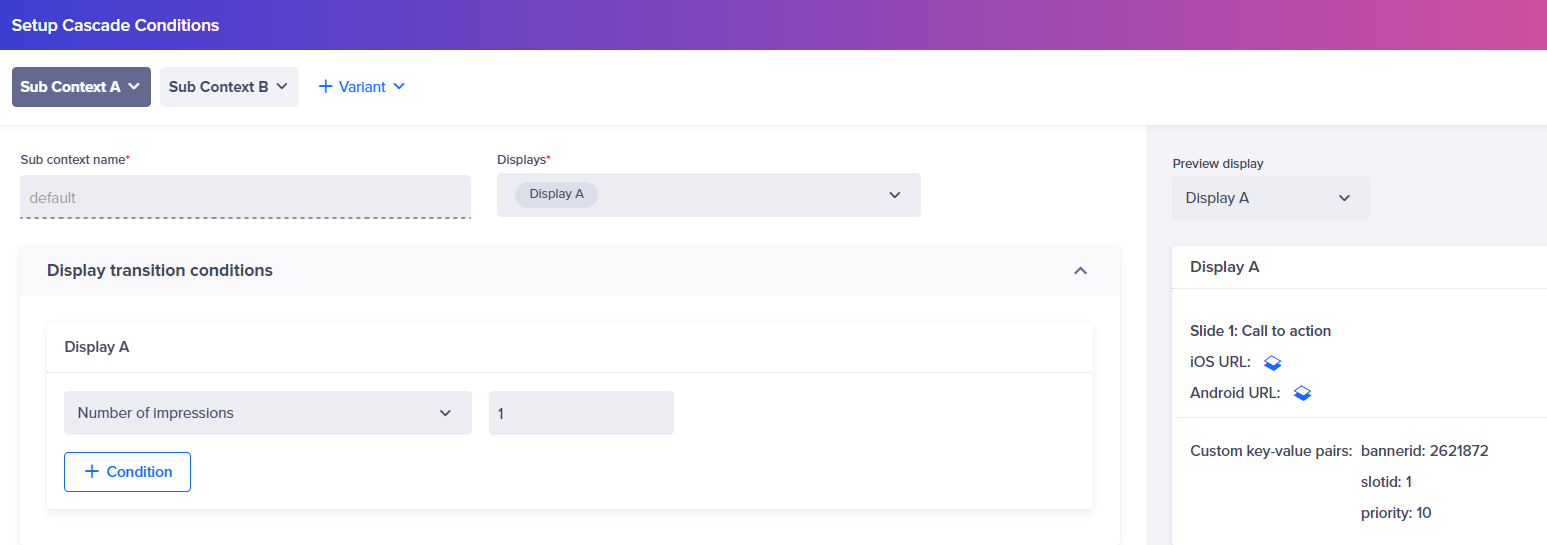
Task: Collapse Display transition conditions section
Action: tap(1080, 271)
